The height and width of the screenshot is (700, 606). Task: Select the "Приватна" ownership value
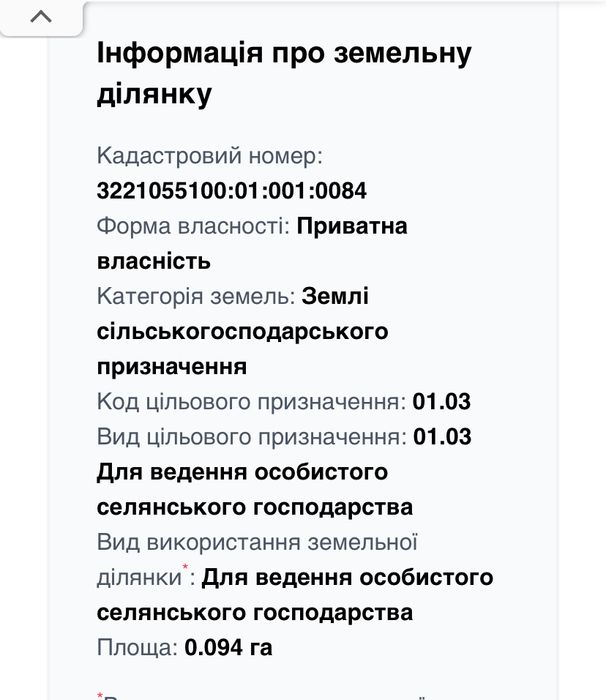click(352, 226)
